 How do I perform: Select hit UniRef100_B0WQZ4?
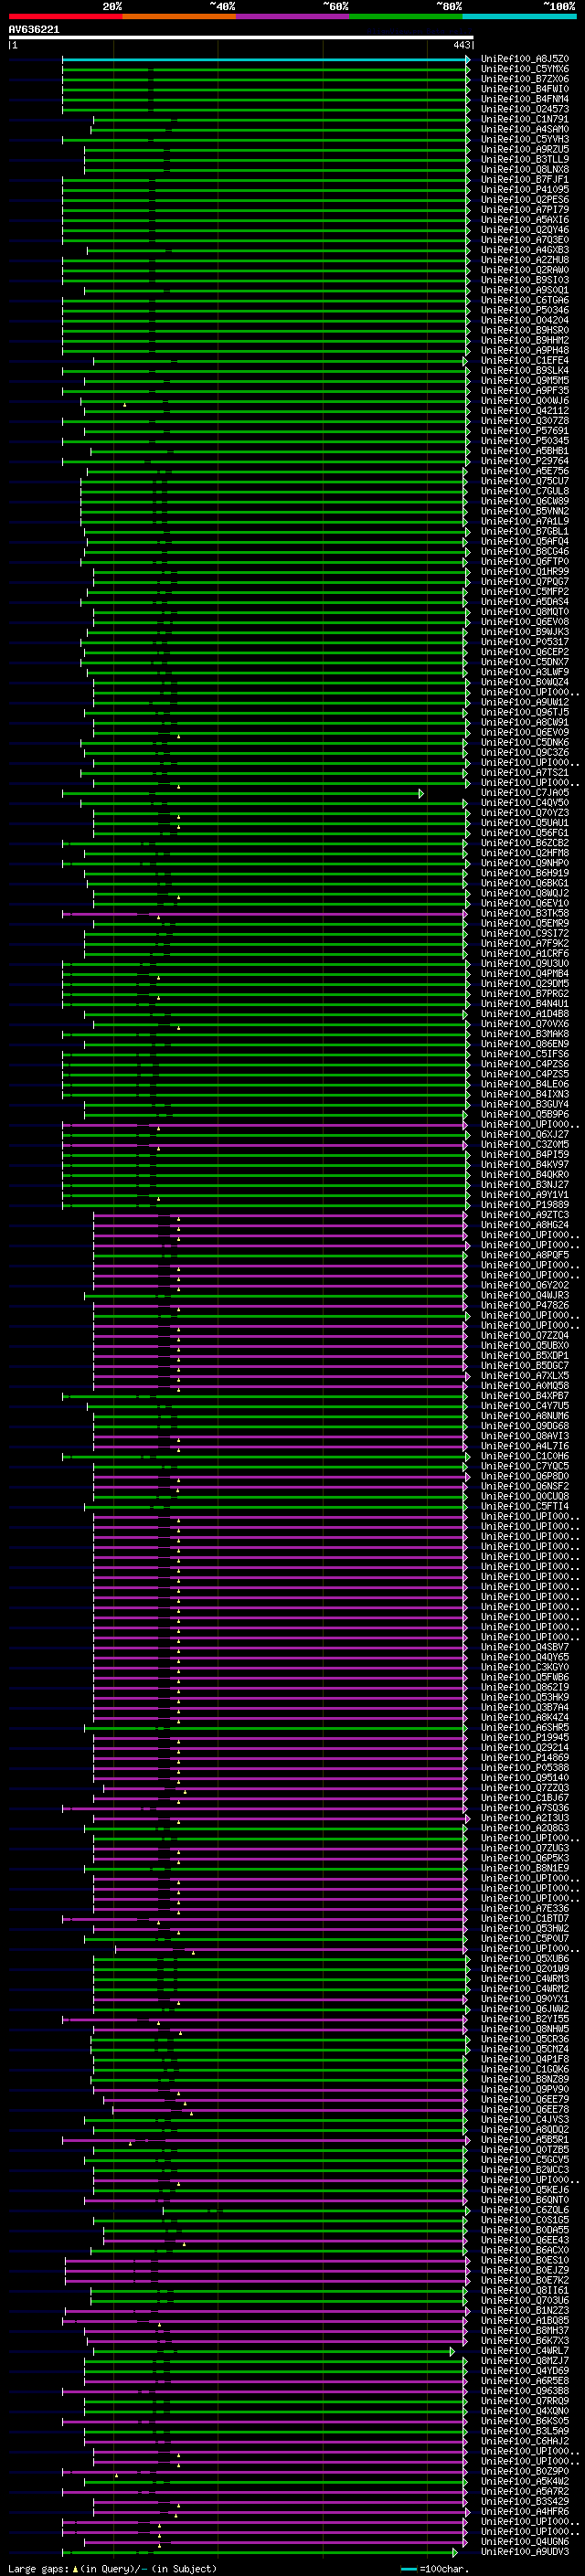(x=525, y=682)
